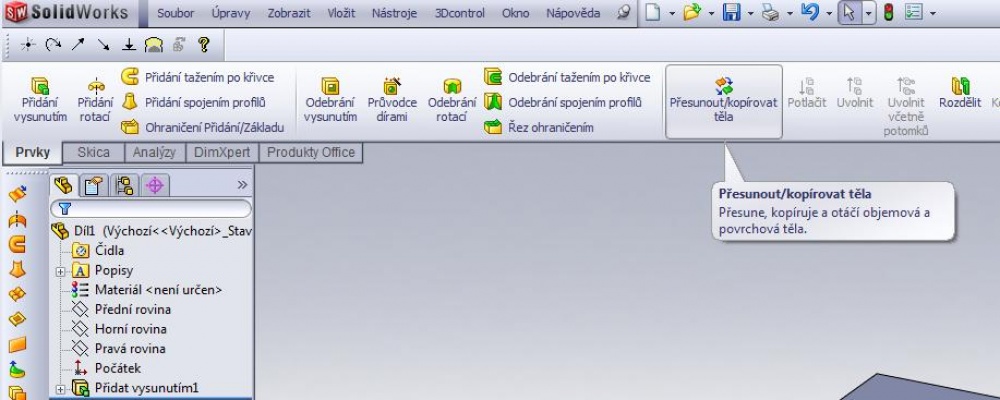Choose Přidání tažením po křivce
This screenshot has width=1000, height=400.
tap(198, 77)
